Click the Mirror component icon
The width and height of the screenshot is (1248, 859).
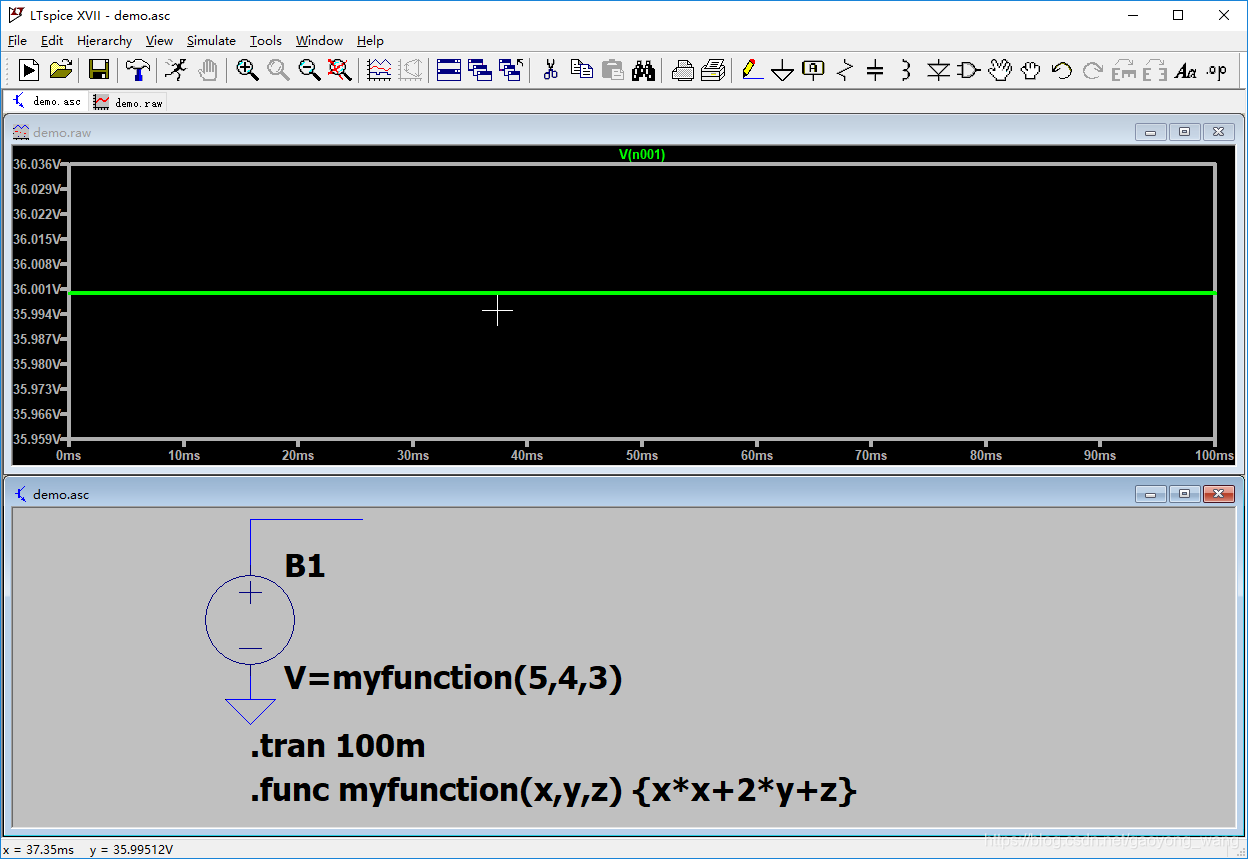(x=1155, y=70)
